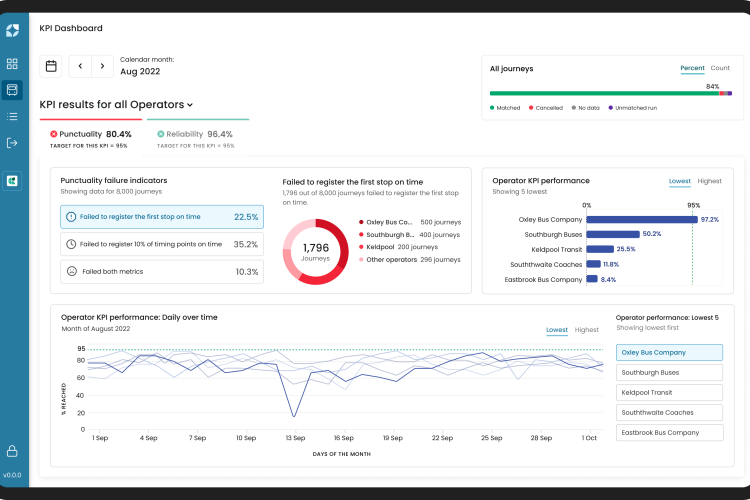Click the All journeys green progress bar
750x500 pixels.
click(605, 93)
